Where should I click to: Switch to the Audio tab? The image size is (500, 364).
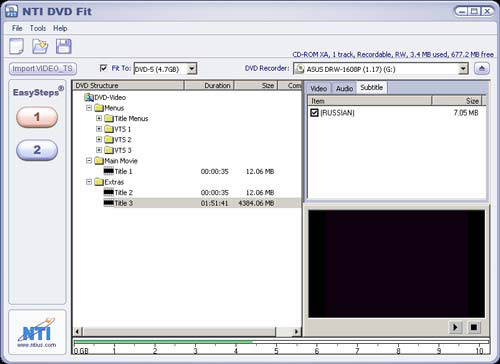(x=344, y=88)
